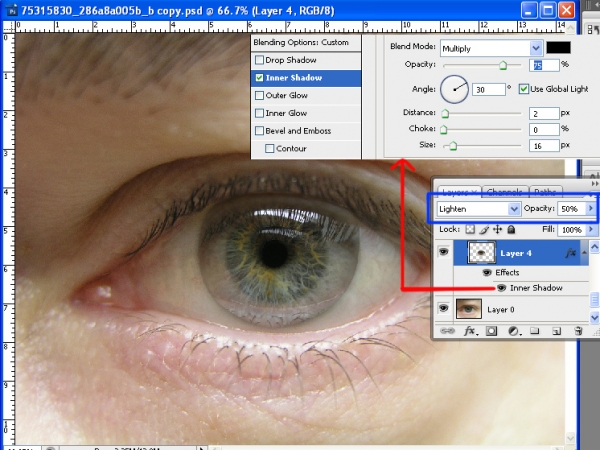
Task: Click the Angle dial control
Action: [x=454, y=89]
